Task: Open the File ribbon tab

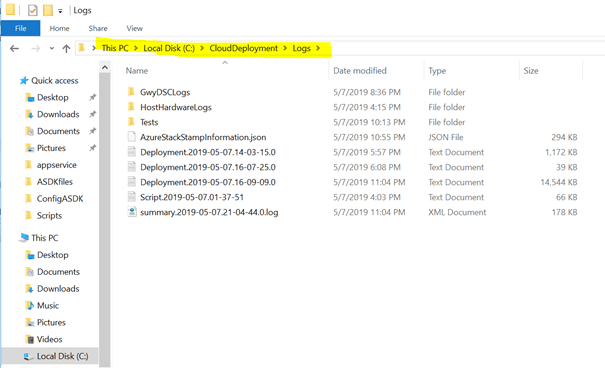Action: [x=20, y=28]
